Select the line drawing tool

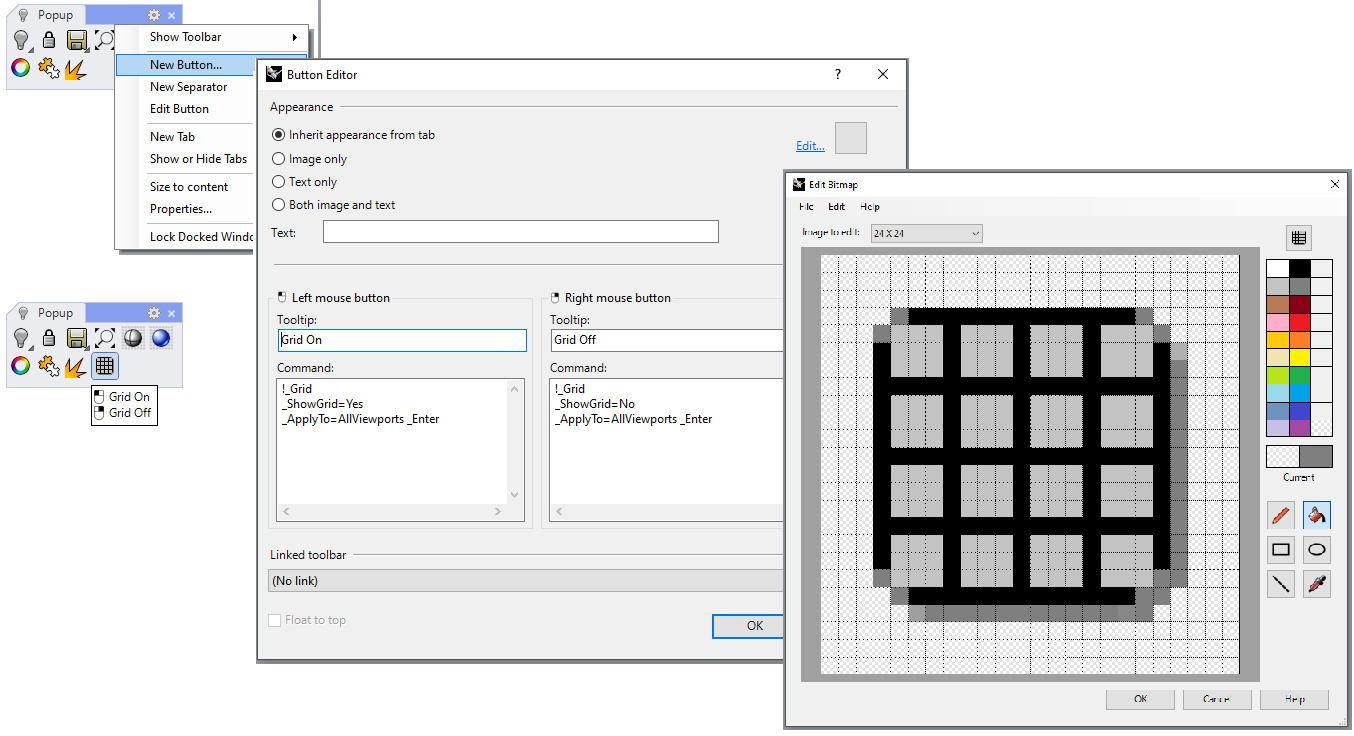(x=1280, y=583)
